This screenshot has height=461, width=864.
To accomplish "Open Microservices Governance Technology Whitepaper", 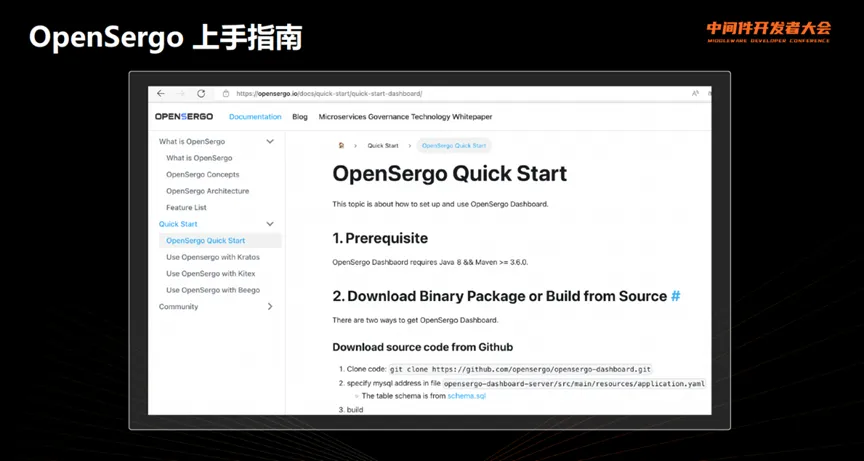I will (x=405, y=117).
